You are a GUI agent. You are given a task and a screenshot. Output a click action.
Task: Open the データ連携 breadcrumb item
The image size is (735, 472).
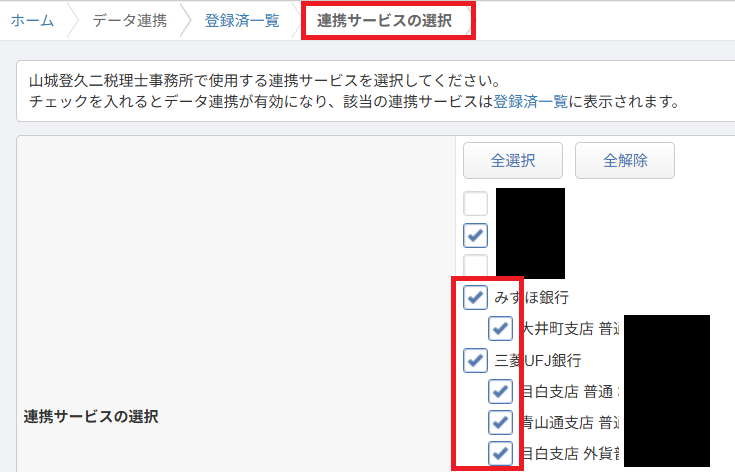tap(129, 21)
